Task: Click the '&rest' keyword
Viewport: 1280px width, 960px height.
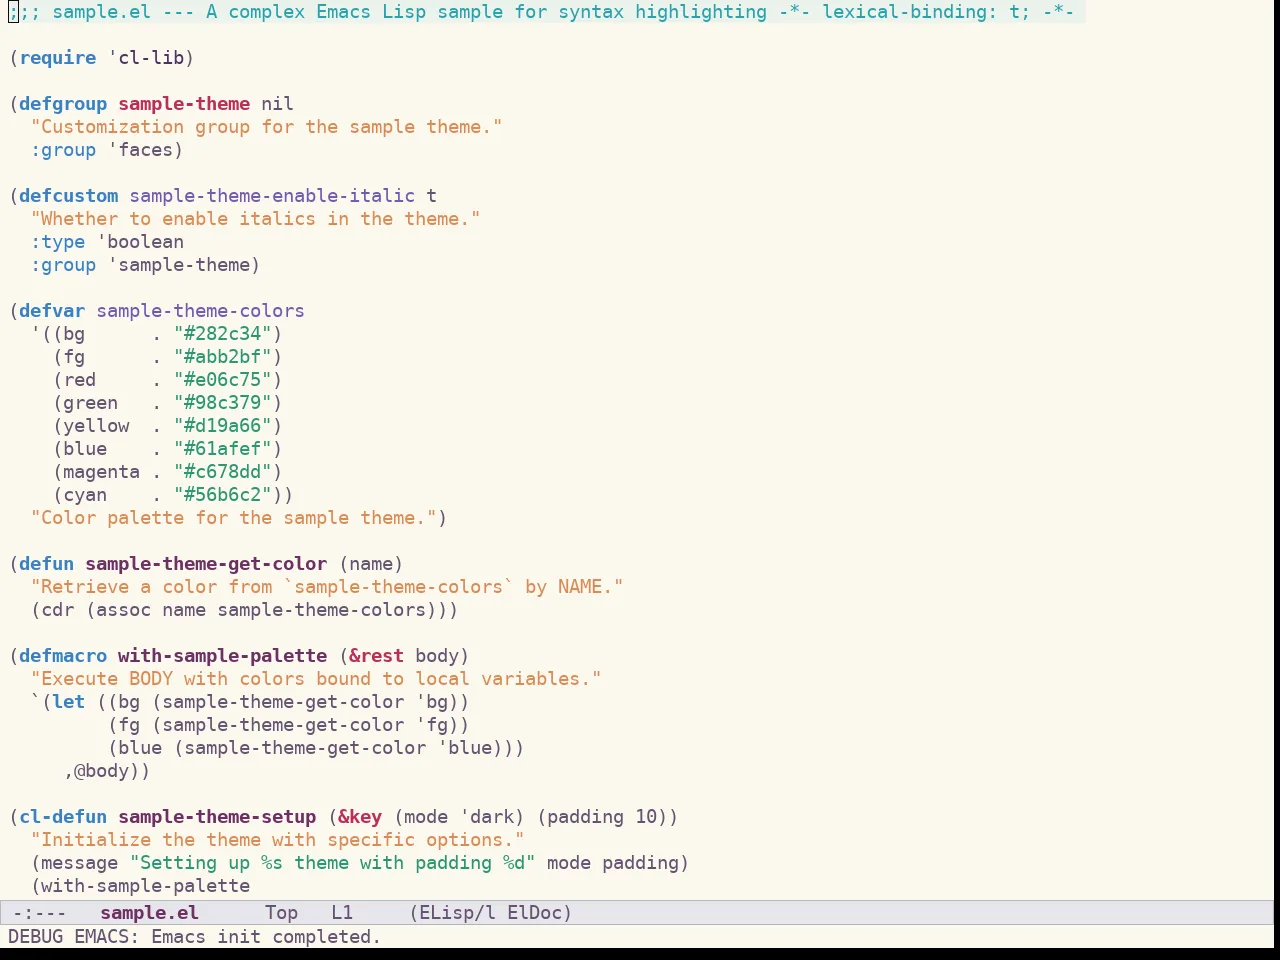Action: pyautogui.click(x=376, y=656)
